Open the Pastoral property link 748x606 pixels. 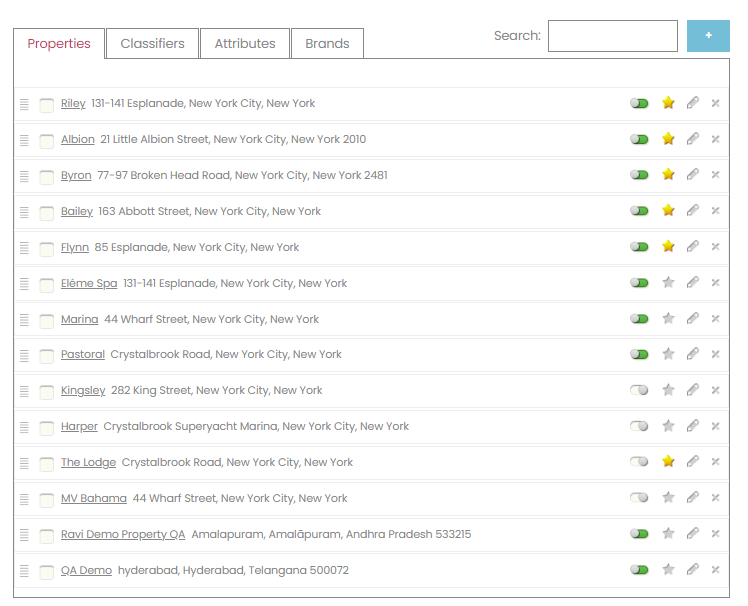[x=83, y=355]
